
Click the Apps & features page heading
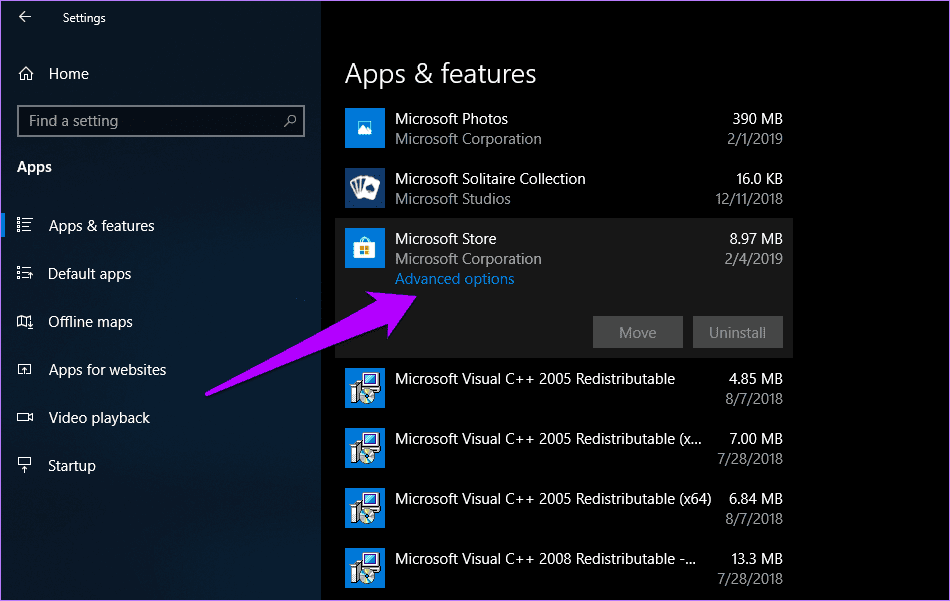(440, 74)
